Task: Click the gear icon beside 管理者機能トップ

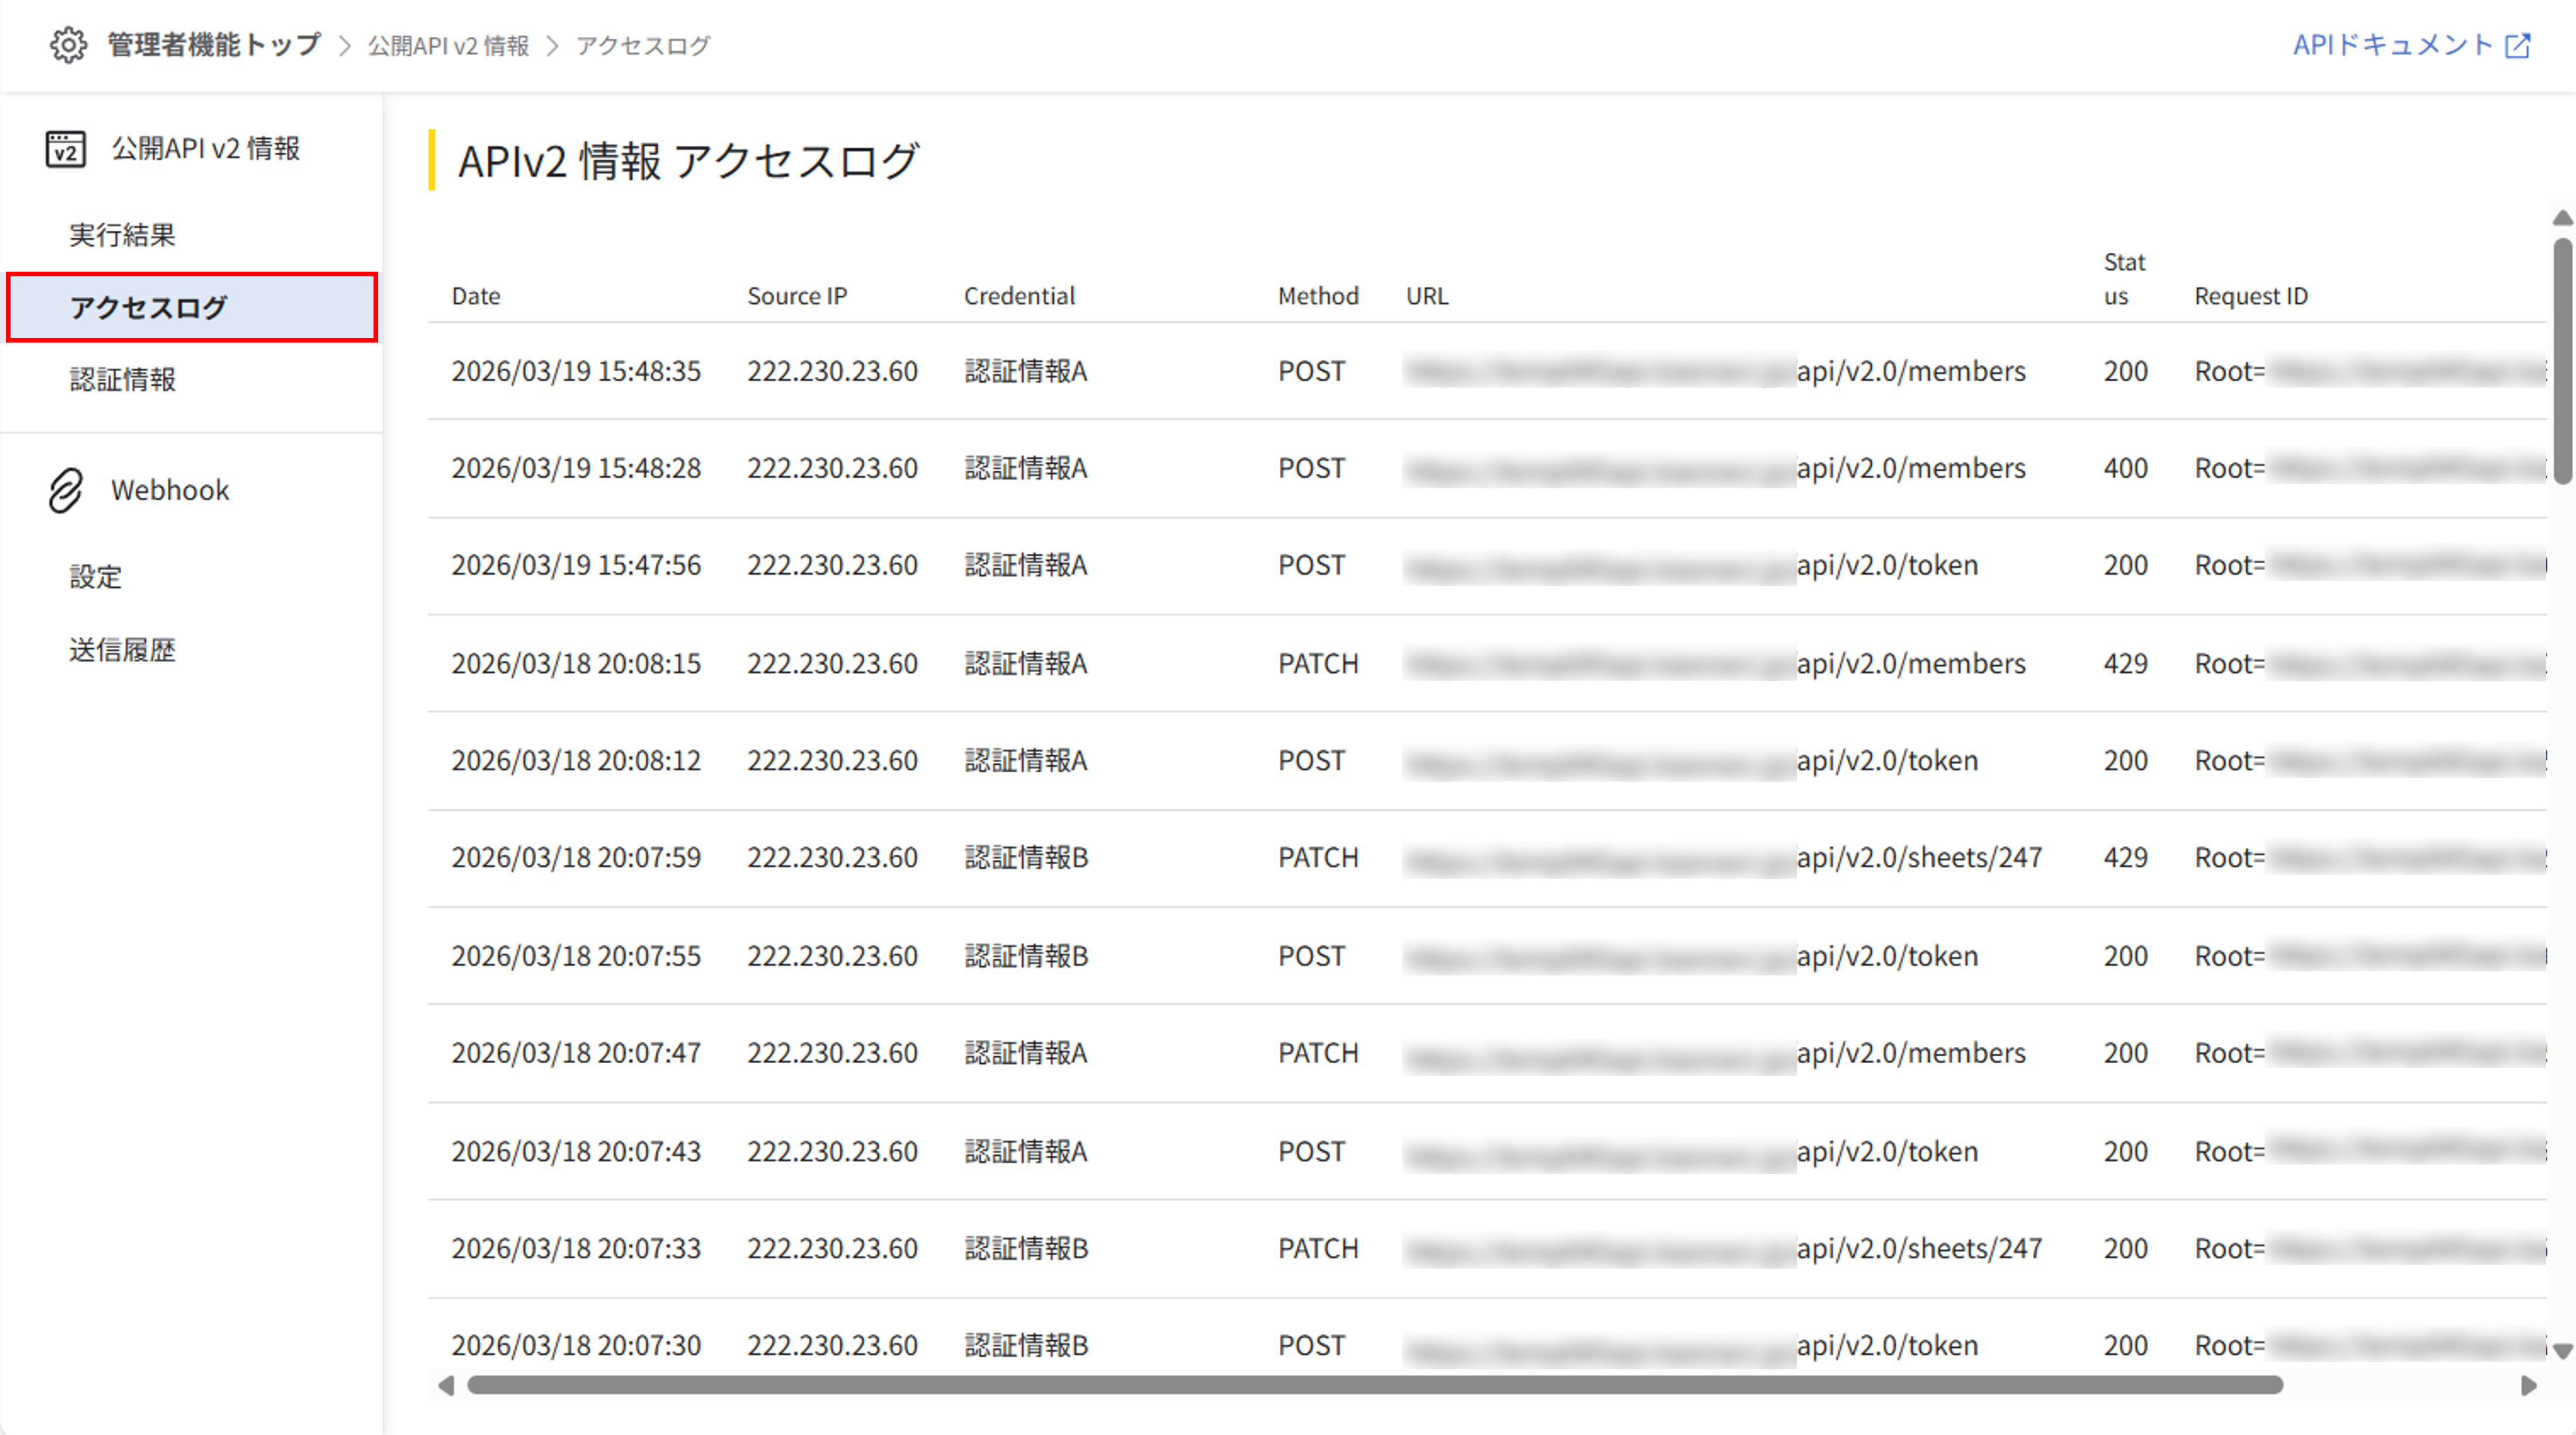Action: coord(68,45)
